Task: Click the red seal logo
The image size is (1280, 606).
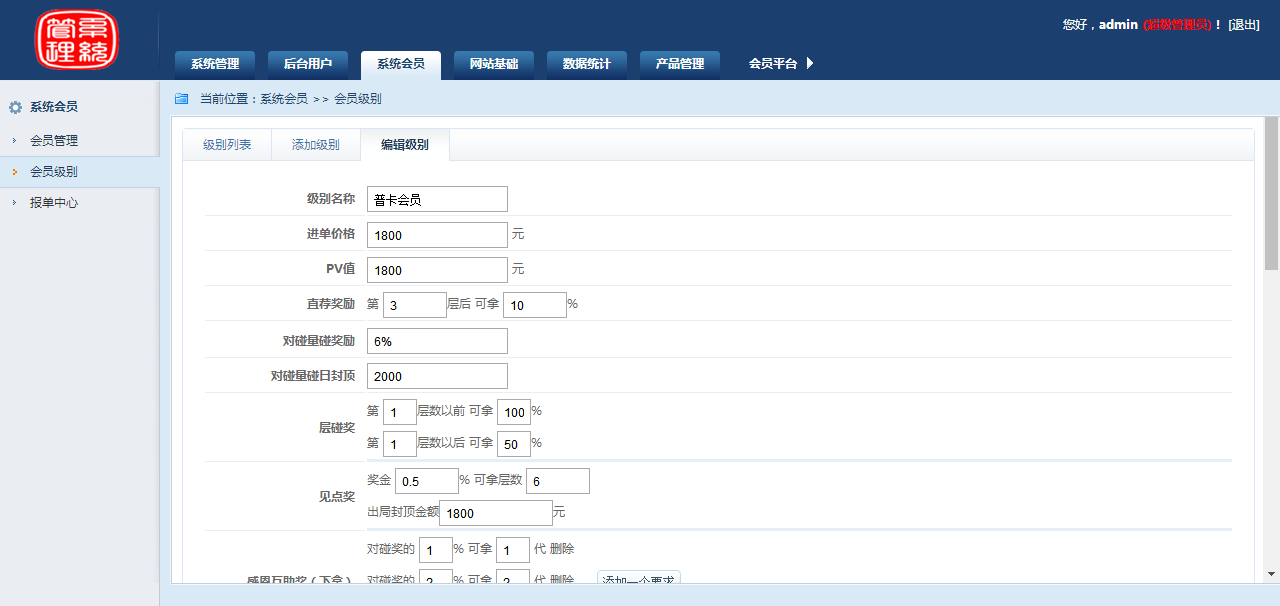Action: [76, 40]
